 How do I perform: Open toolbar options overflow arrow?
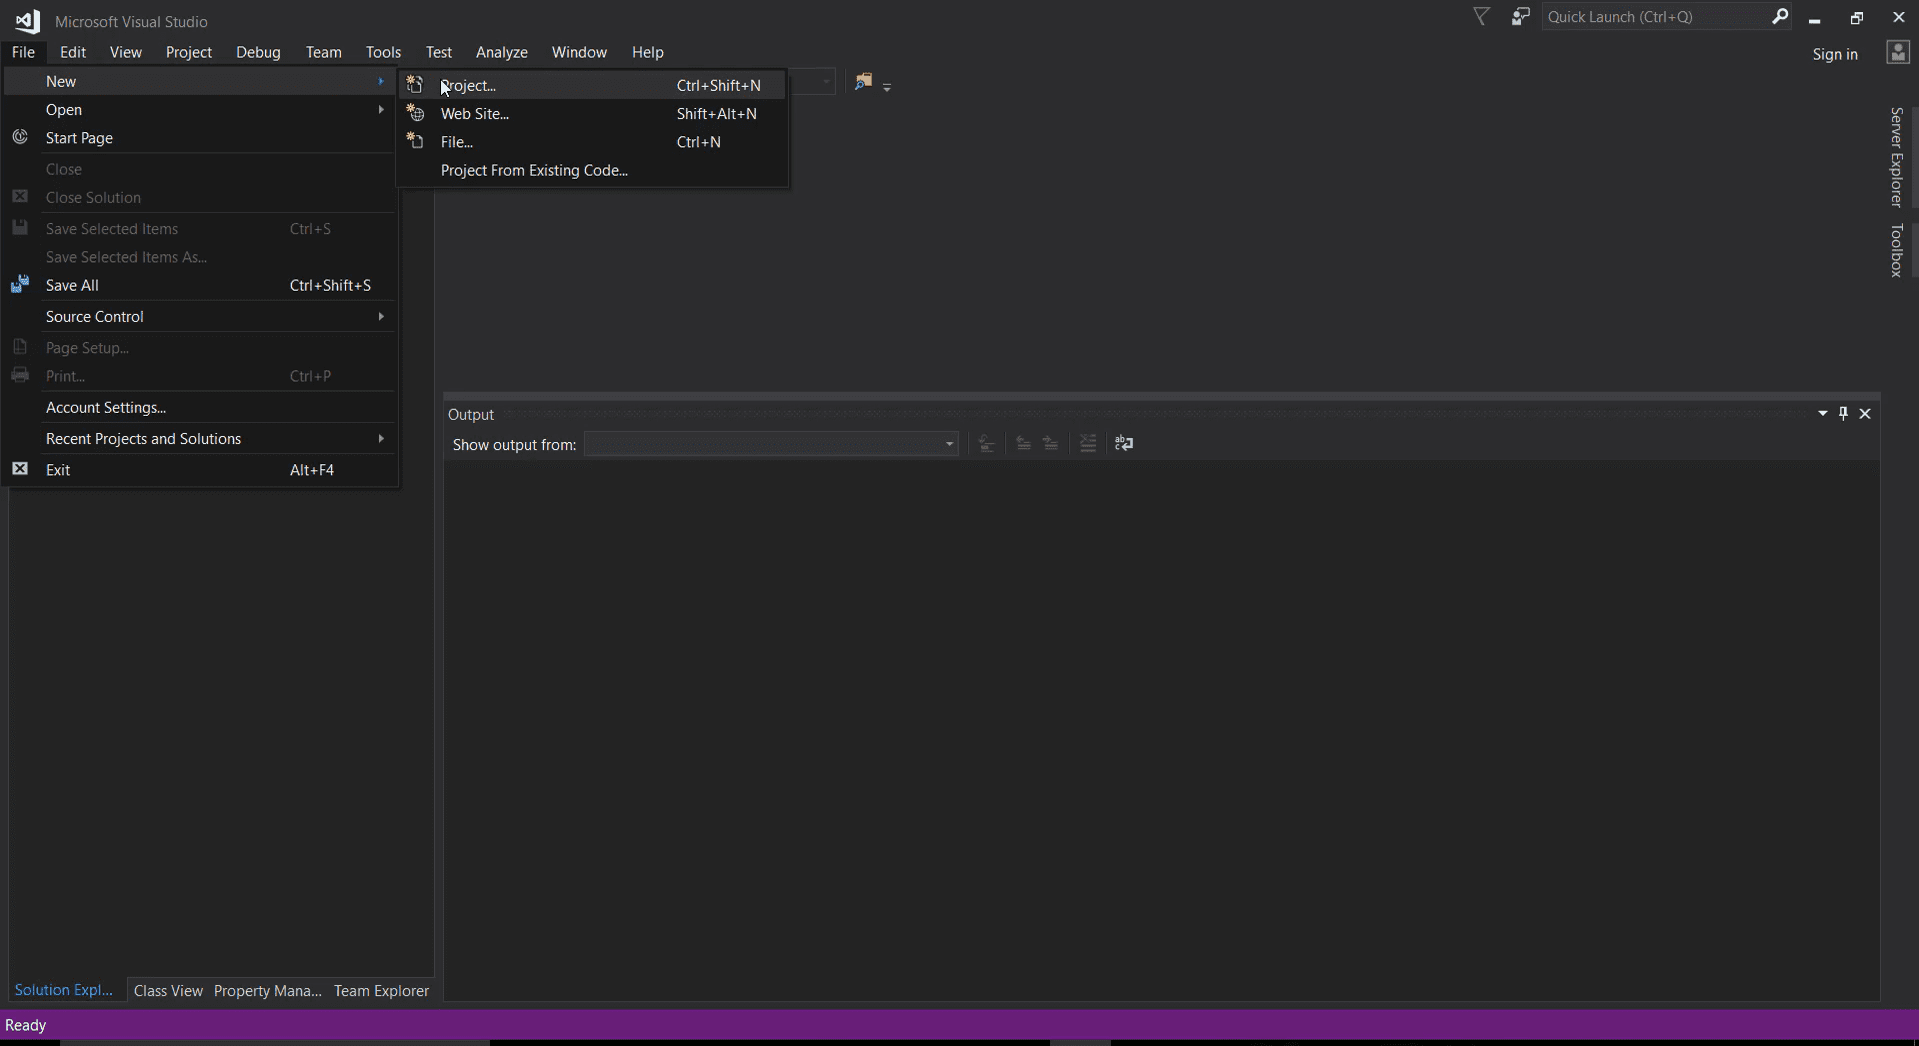[887, 87]
